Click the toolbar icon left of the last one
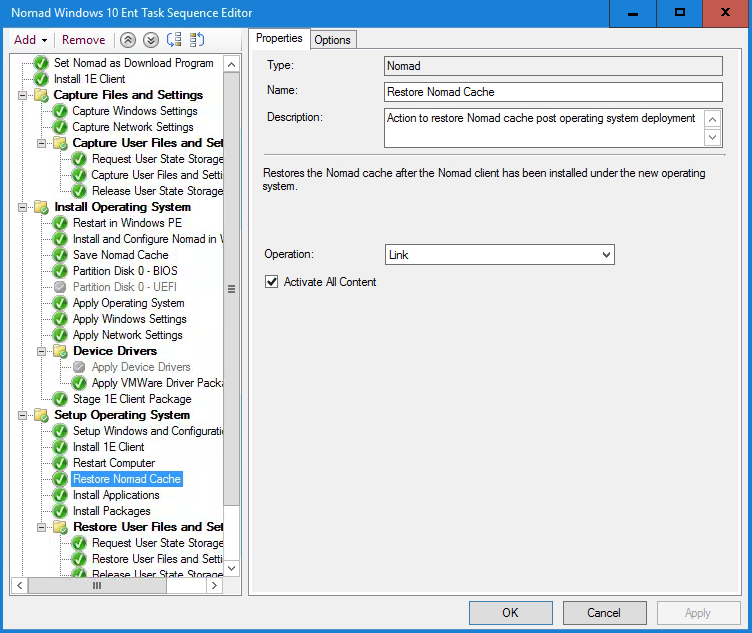Screen dimensions: 752x633 point(174,40)
